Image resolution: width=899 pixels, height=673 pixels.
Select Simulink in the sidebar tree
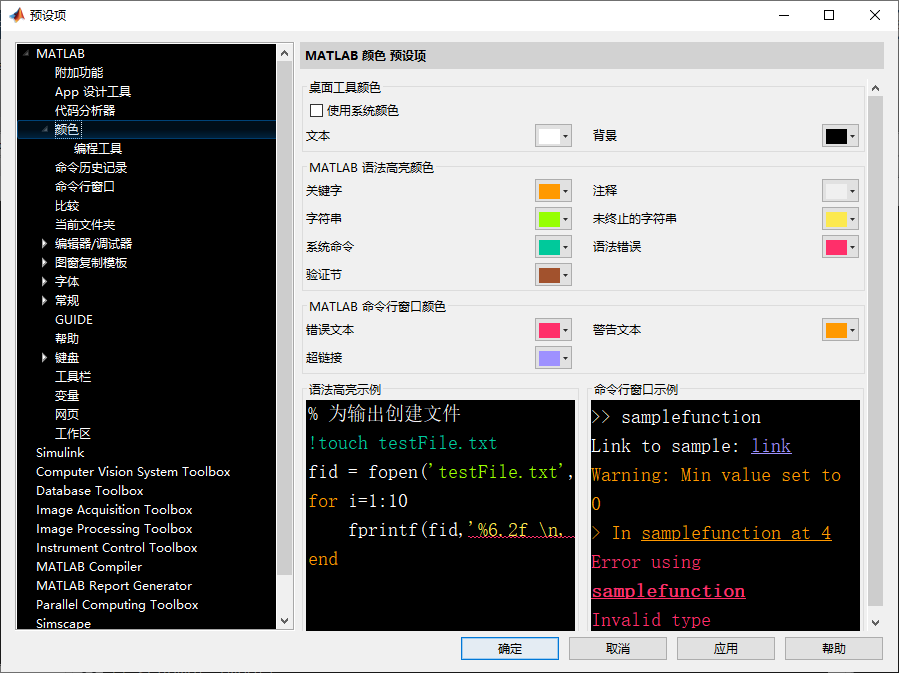pyautogui.click(x=59, y=452)
